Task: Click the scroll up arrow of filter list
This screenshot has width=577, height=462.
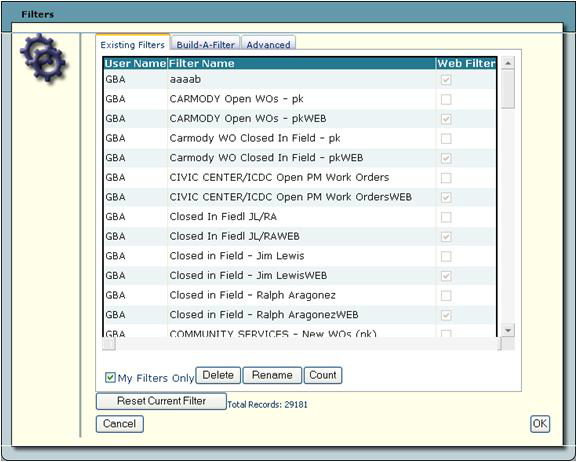Action: pyautogui.click(x=508, y=63)
